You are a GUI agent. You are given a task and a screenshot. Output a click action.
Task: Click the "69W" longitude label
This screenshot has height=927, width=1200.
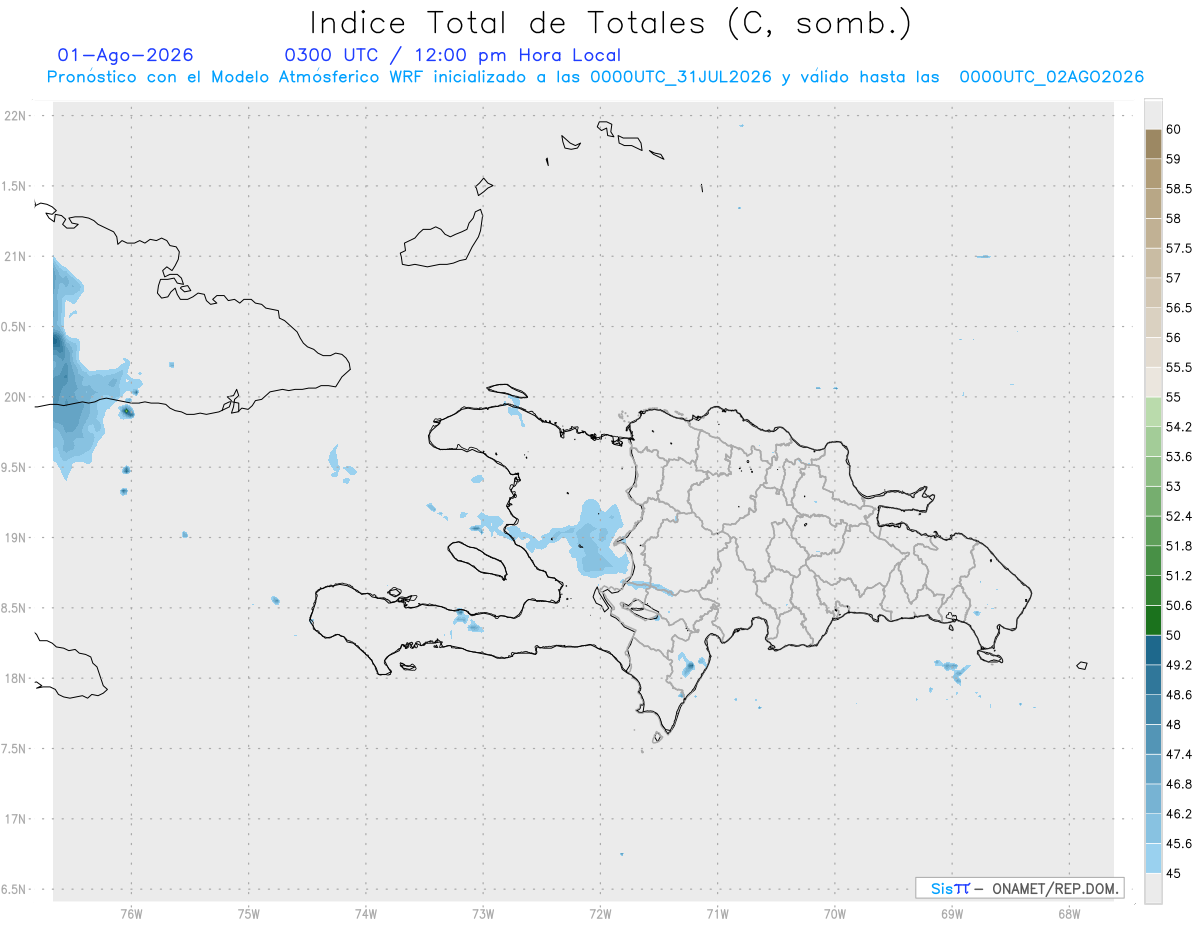click(x=951, y=913)
